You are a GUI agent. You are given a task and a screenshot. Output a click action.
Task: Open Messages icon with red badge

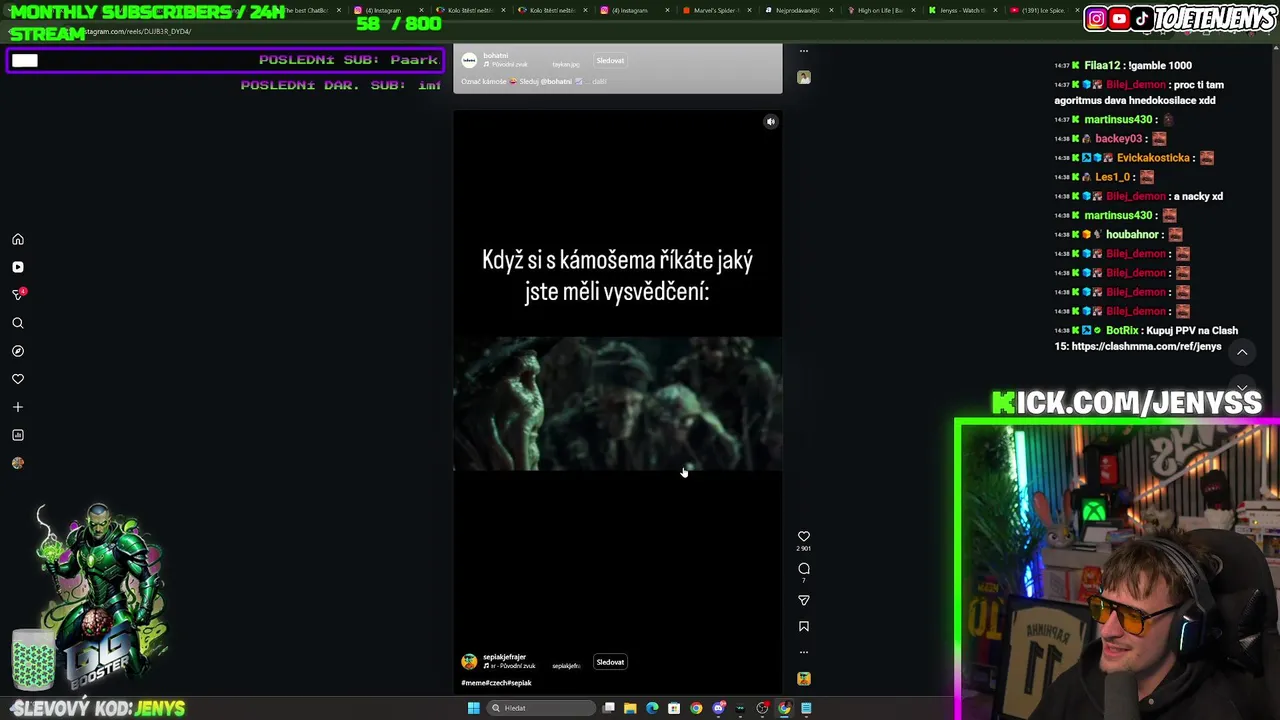click(18, 295)
